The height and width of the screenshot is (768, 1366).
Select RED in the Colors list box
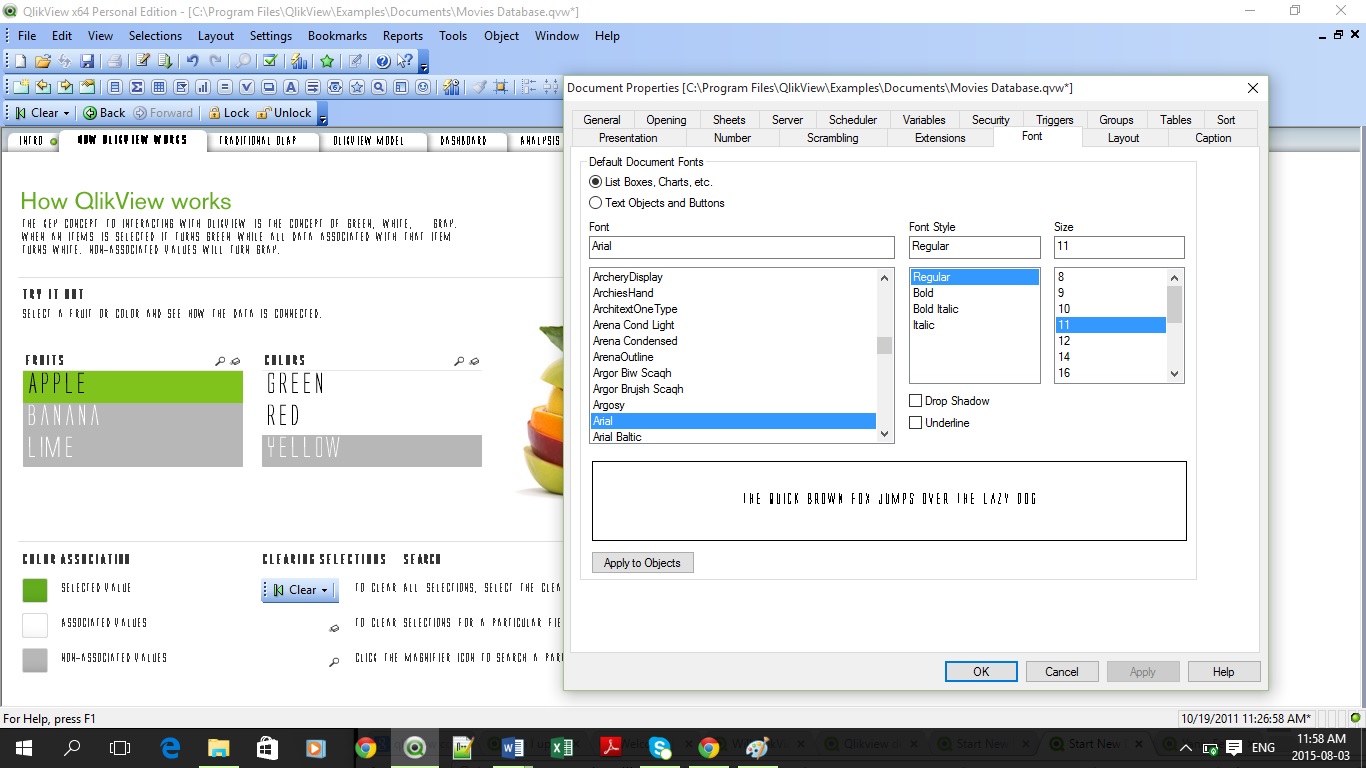(x=372, y=417)
